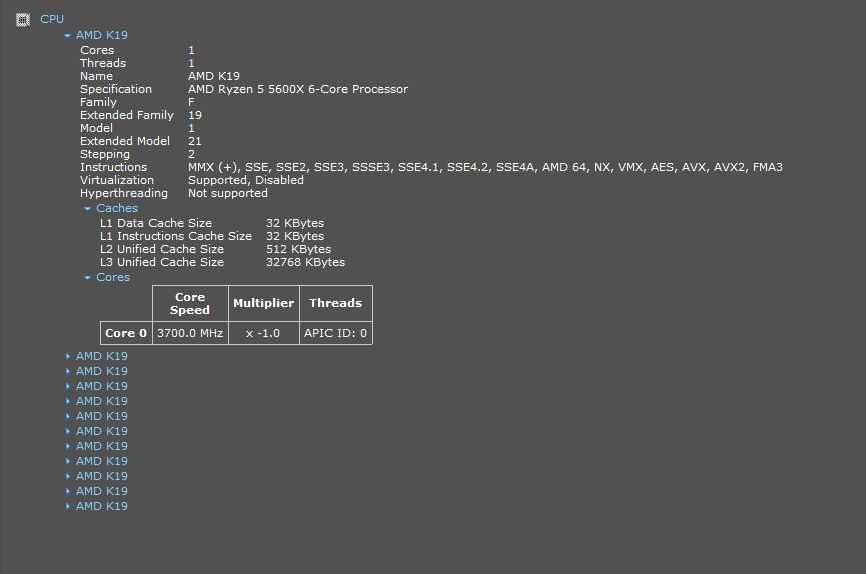Click the Instructions row label
The image size is (866, 574).
pyautogui.click(x=114, y=167)
